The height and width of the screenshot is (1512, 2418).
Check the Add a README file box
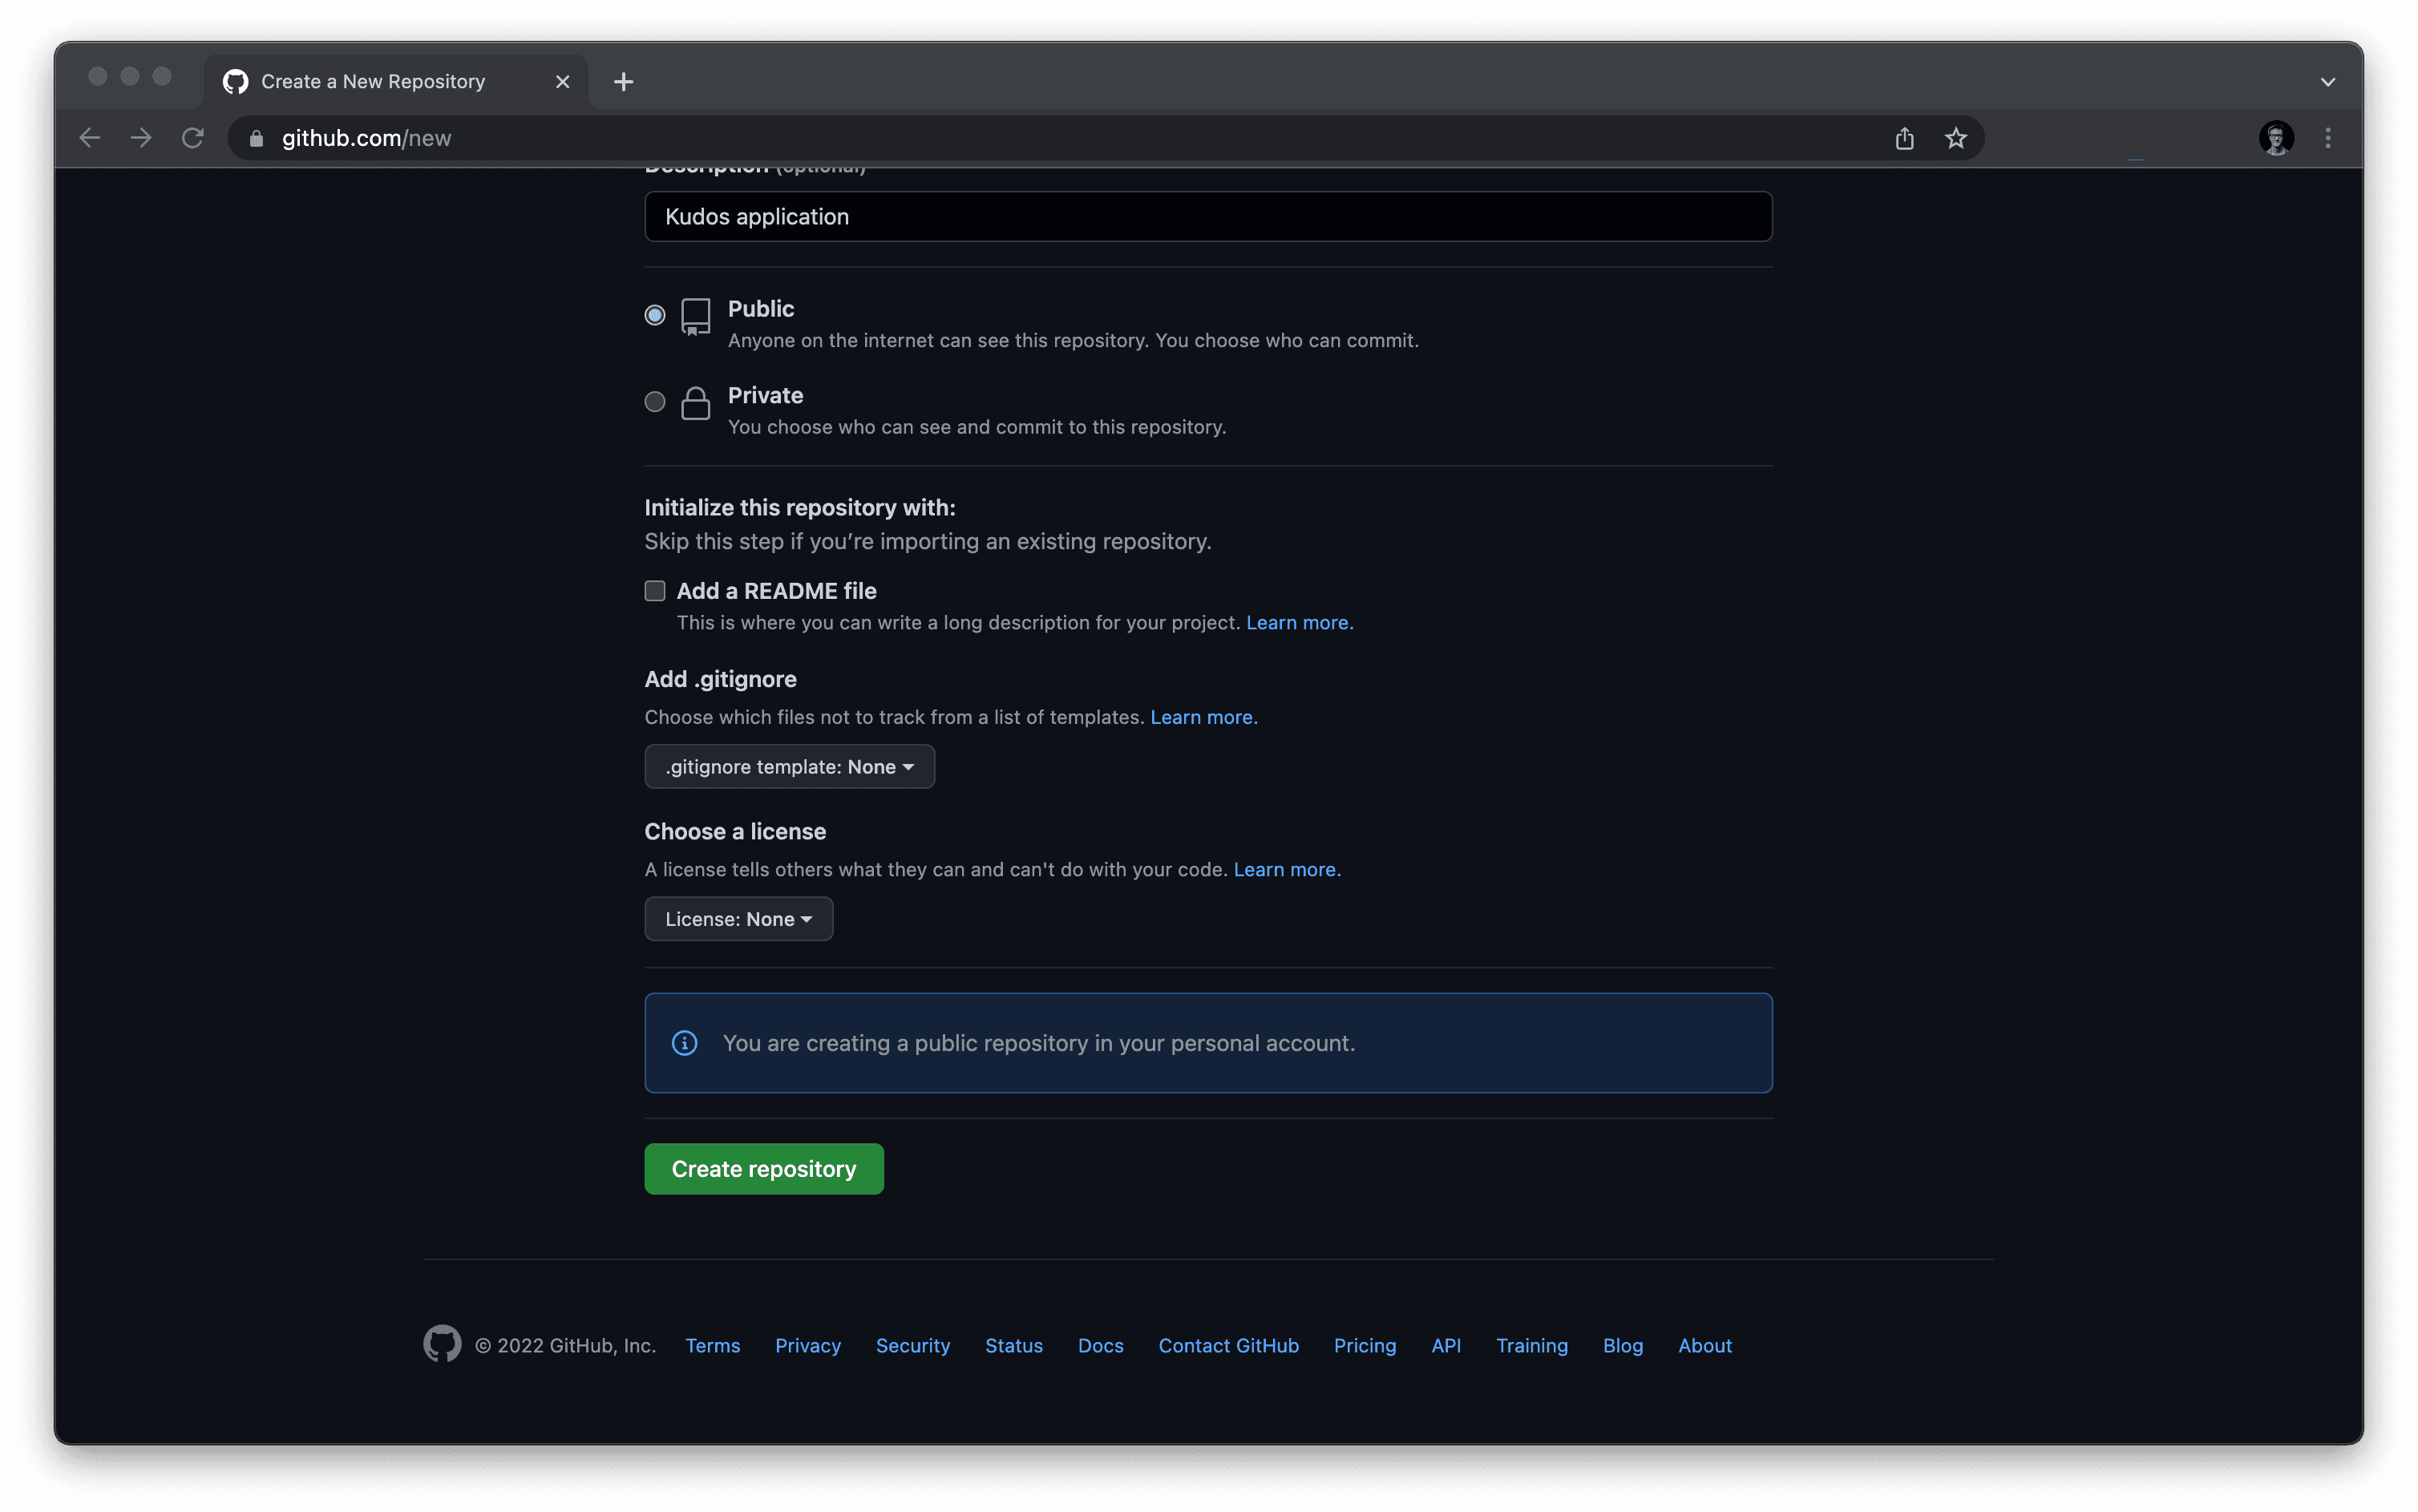click(655, 591)
